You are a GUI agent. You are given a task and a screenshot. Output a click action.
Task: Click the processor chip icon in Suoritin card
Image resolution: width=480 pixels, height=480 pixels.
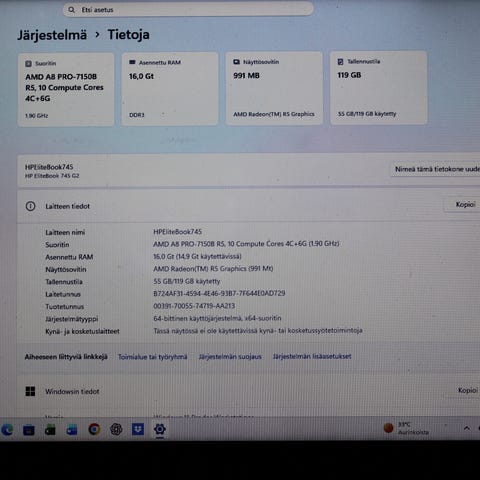[x=28, y=63]
